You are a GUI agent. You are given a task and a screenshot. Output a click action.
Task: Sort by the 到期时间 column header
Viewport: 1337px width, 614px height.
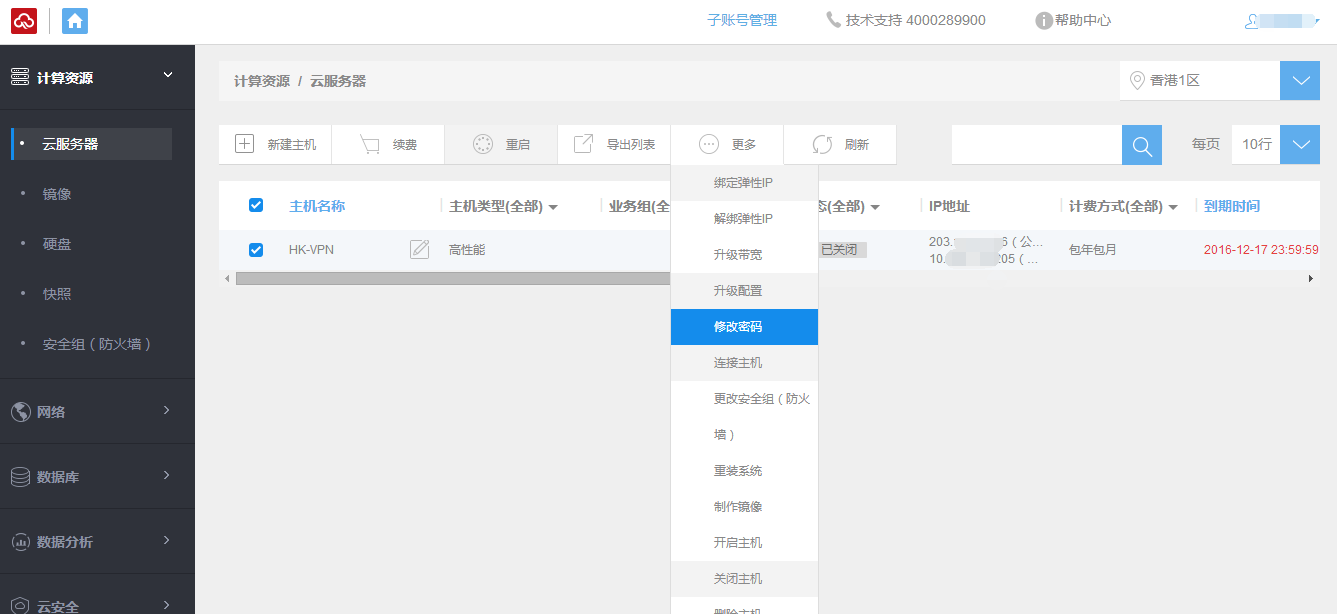click(x=1232, y=206)
